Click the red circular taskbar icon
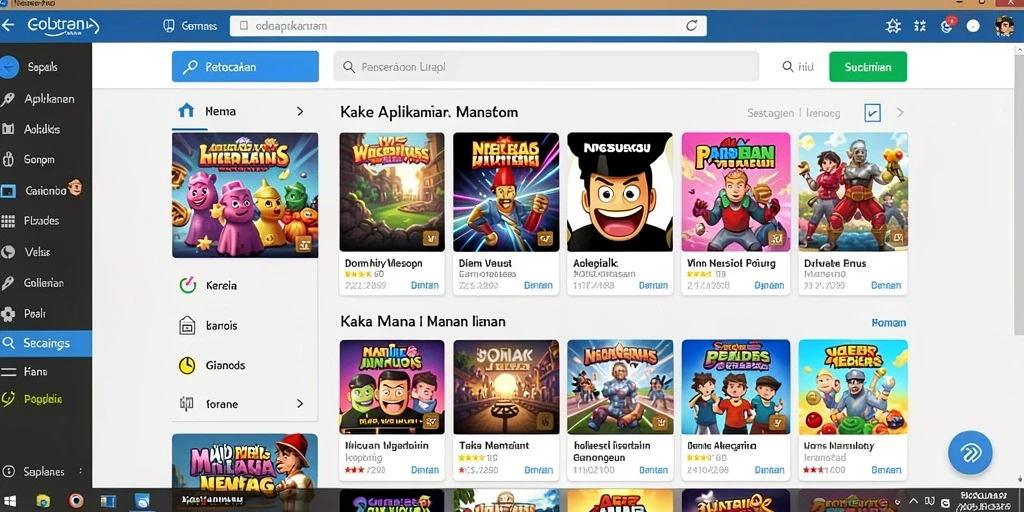1024x512 pixels. point(76,501)
